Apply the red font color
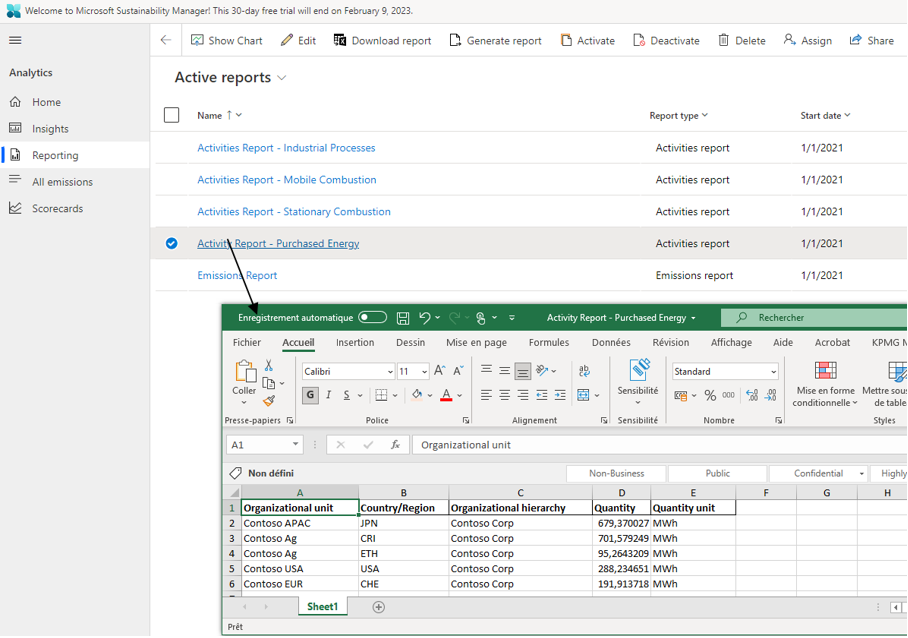 [x=446, y=395]
